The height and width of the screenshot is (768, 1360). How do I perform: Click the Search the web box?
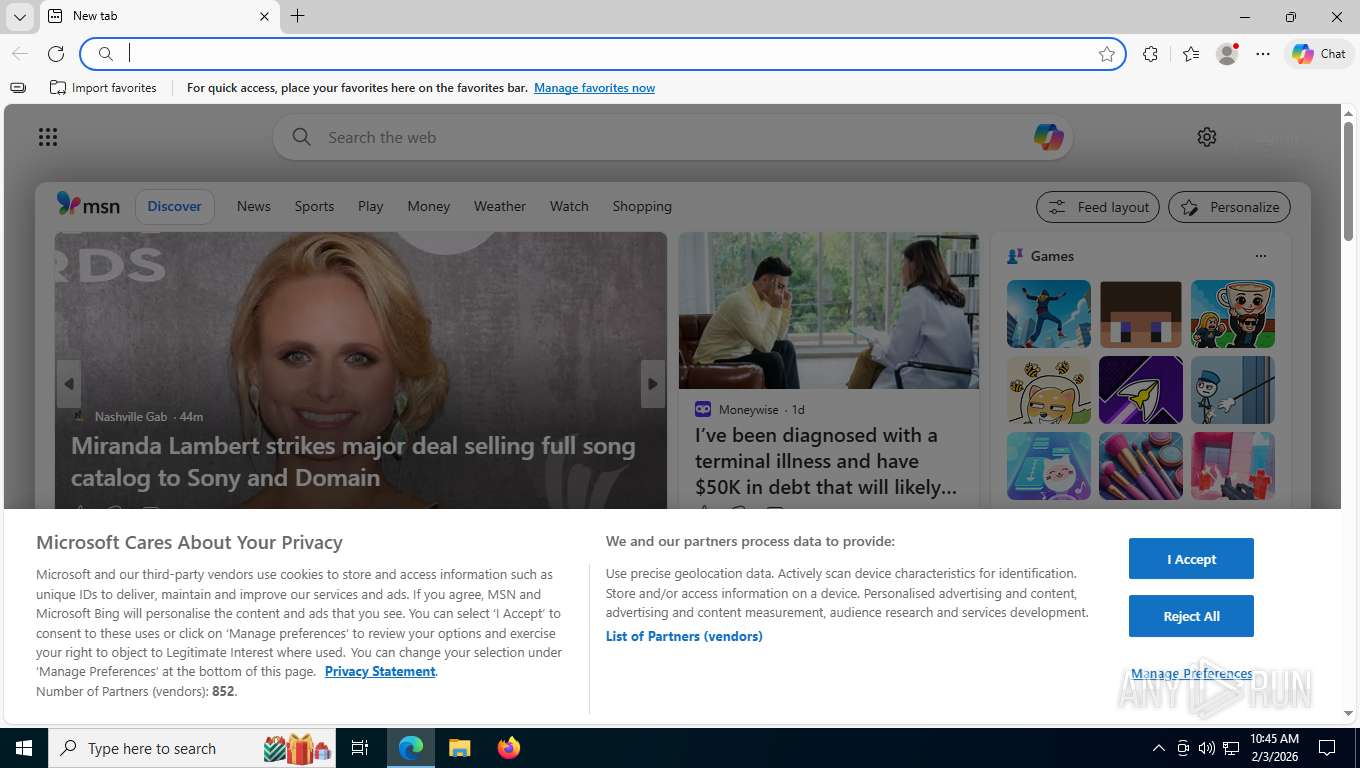[672, 137]
